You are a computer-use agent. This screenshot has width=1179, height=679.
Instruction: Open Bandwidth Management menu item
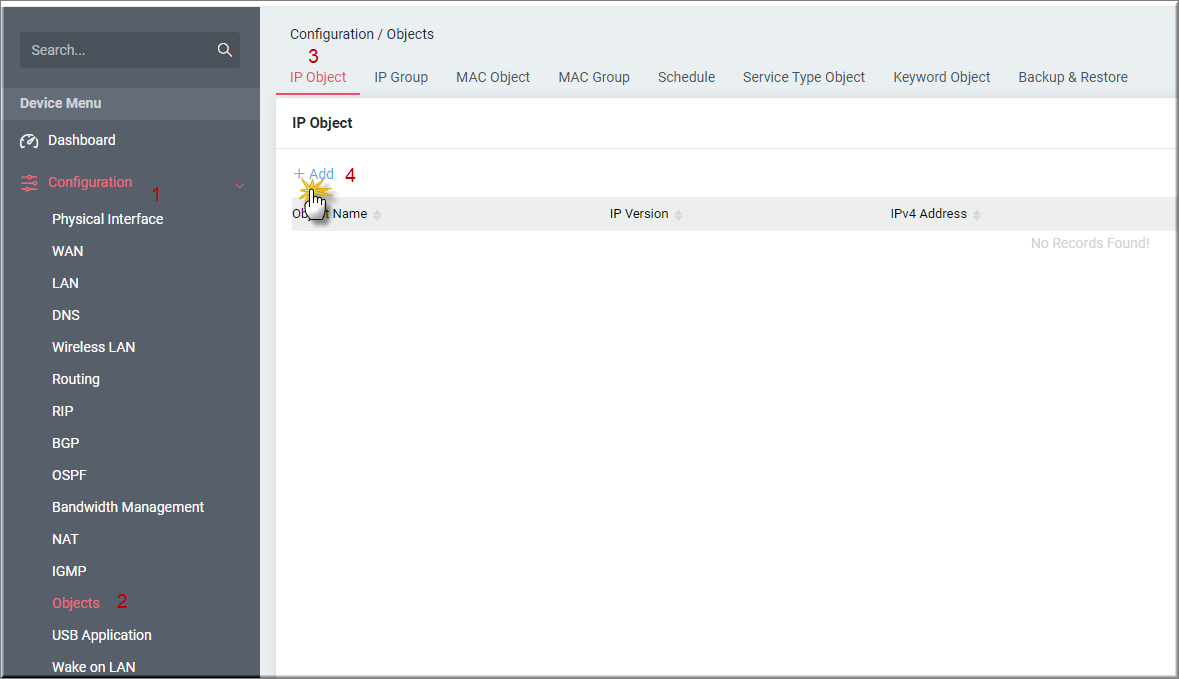click(128, 507)
